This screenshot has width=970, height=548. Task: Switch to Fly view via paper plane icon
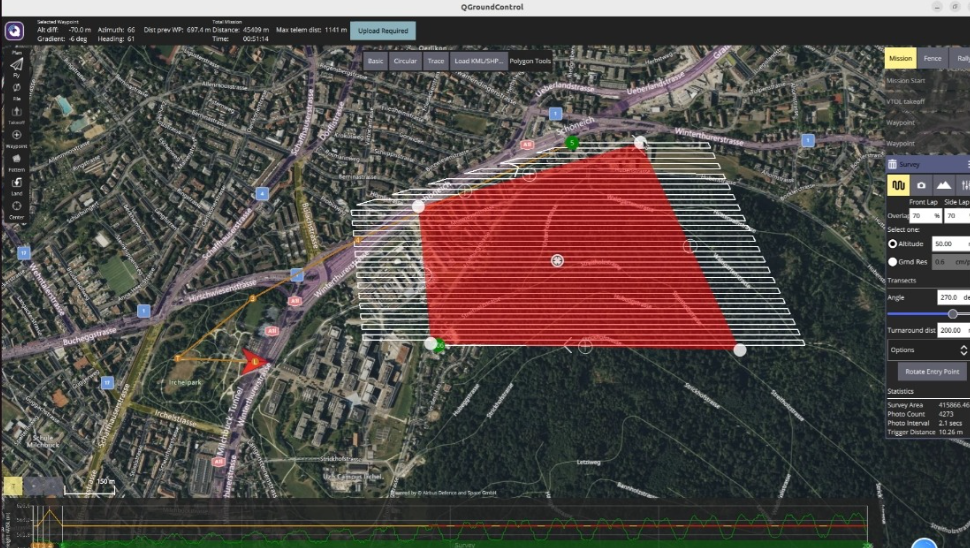tap(16, 63)
